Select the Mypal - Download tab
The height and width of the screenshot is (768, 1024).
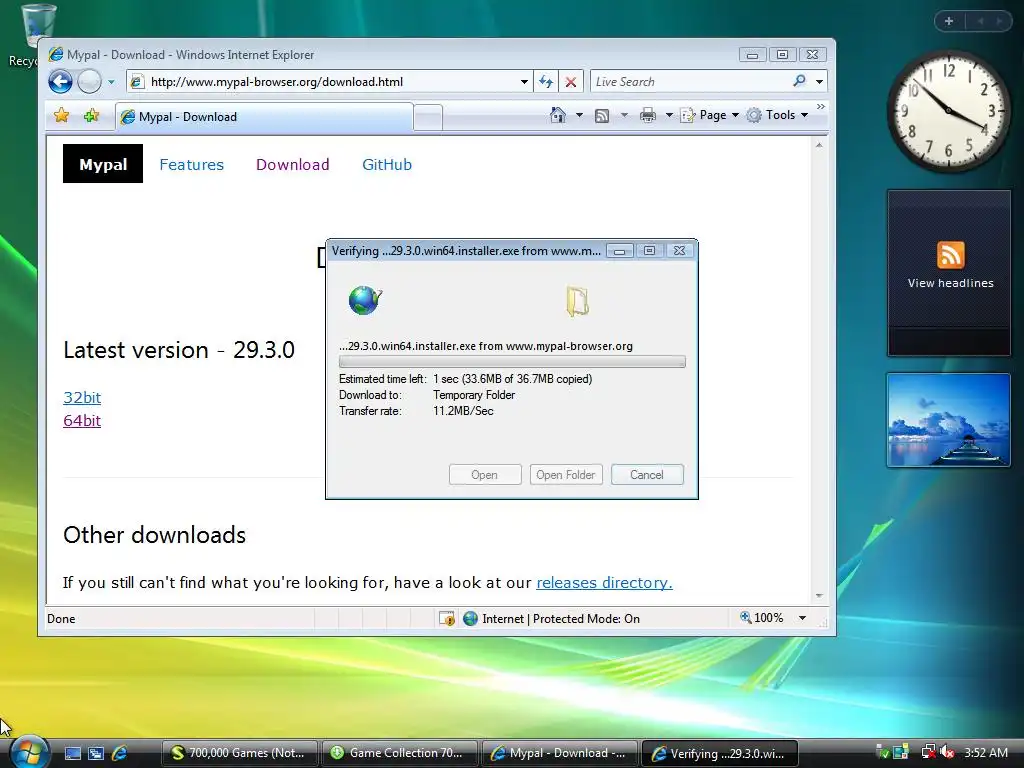[264, 117]
